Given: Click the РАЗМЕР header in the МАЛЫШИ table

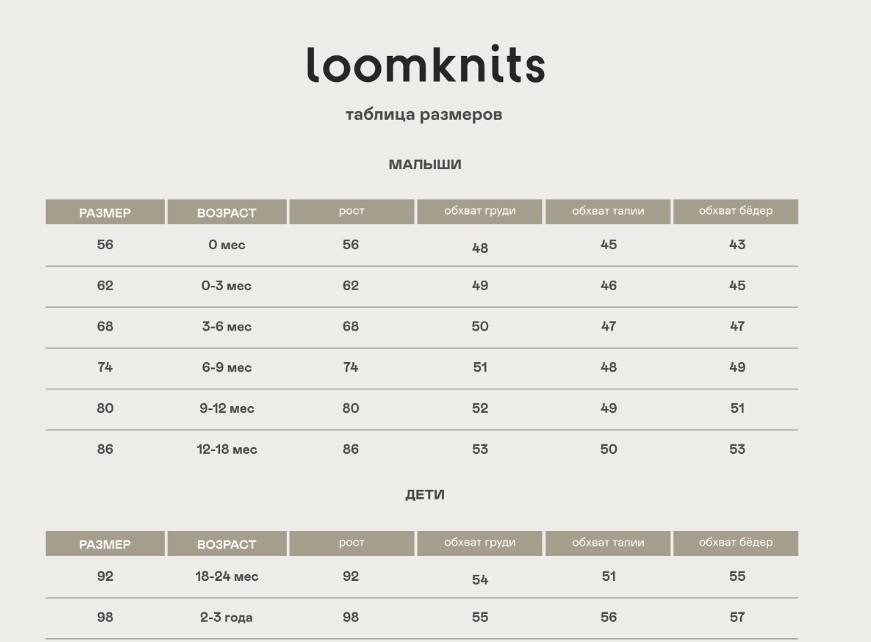Looking at the screenshot, I should click(105, 212).
